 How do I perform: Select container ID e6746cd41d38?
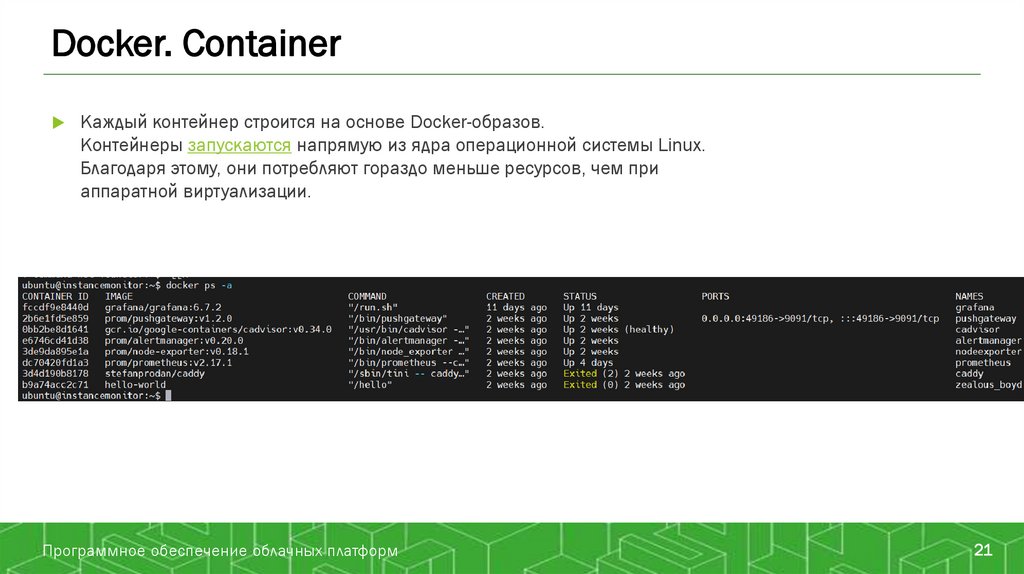pyautogui.click(x=55, y=341)
